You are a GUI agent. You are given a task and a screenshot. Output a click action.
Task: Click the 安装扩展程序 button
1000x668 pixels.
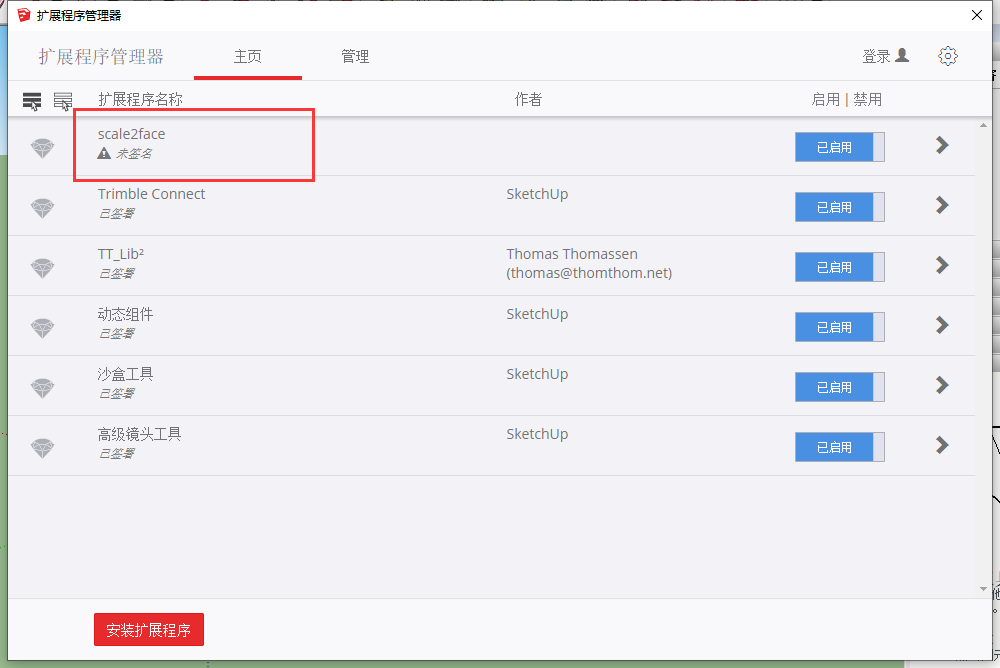pos(149,630)
